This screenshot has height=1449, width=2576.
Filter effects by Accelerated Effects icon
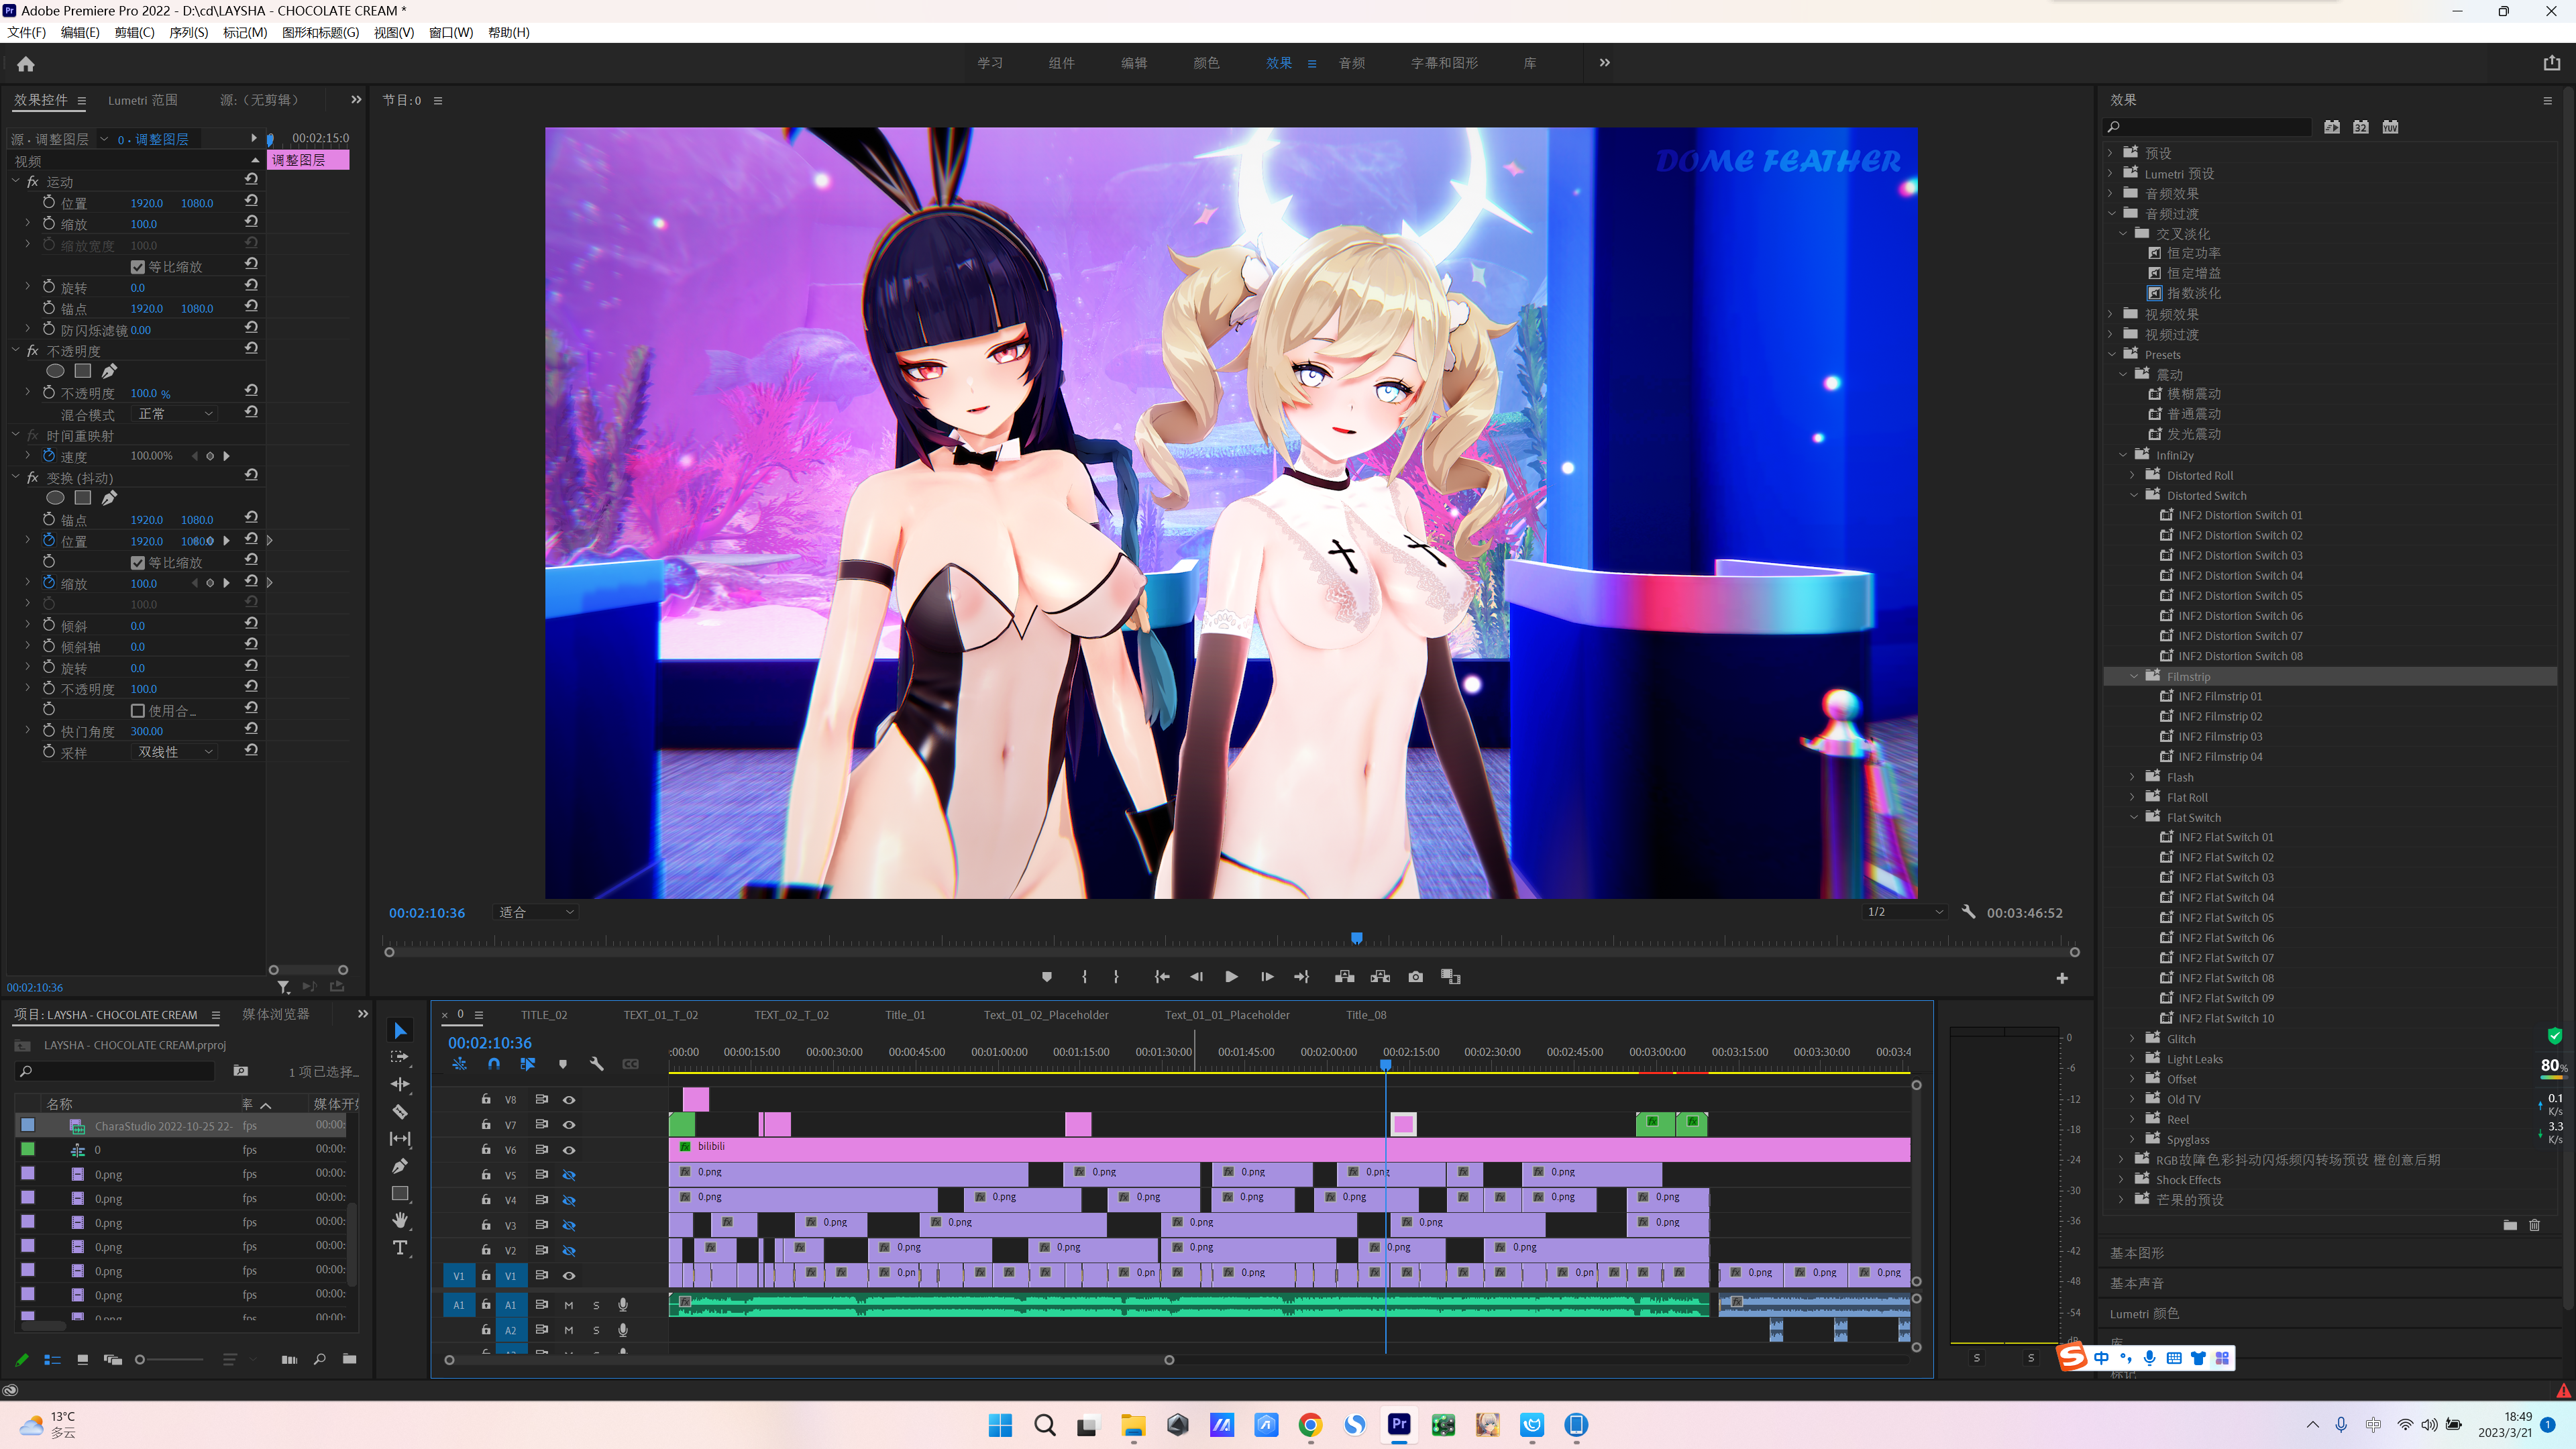(2332, 127)
